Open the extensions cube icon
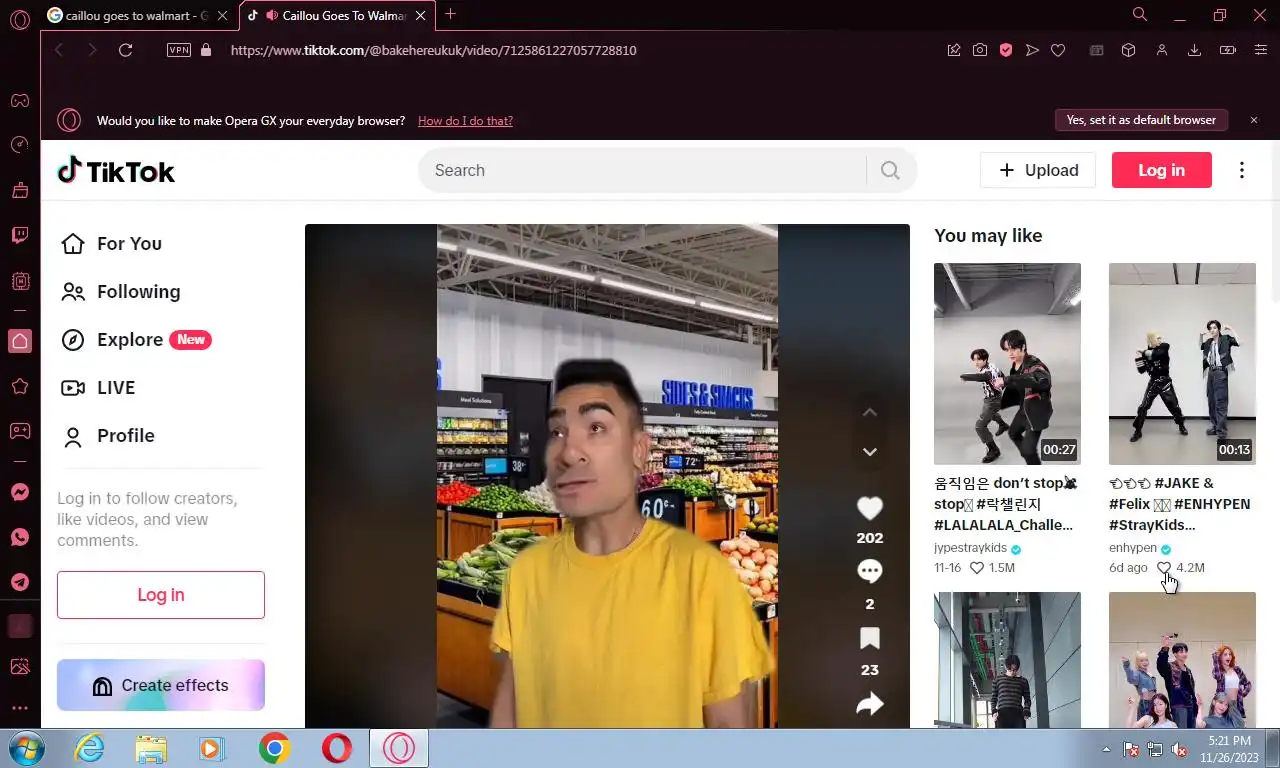The width and height of the screenshot is (1280, 768). pyautogui.click(x=1128, y=50)
